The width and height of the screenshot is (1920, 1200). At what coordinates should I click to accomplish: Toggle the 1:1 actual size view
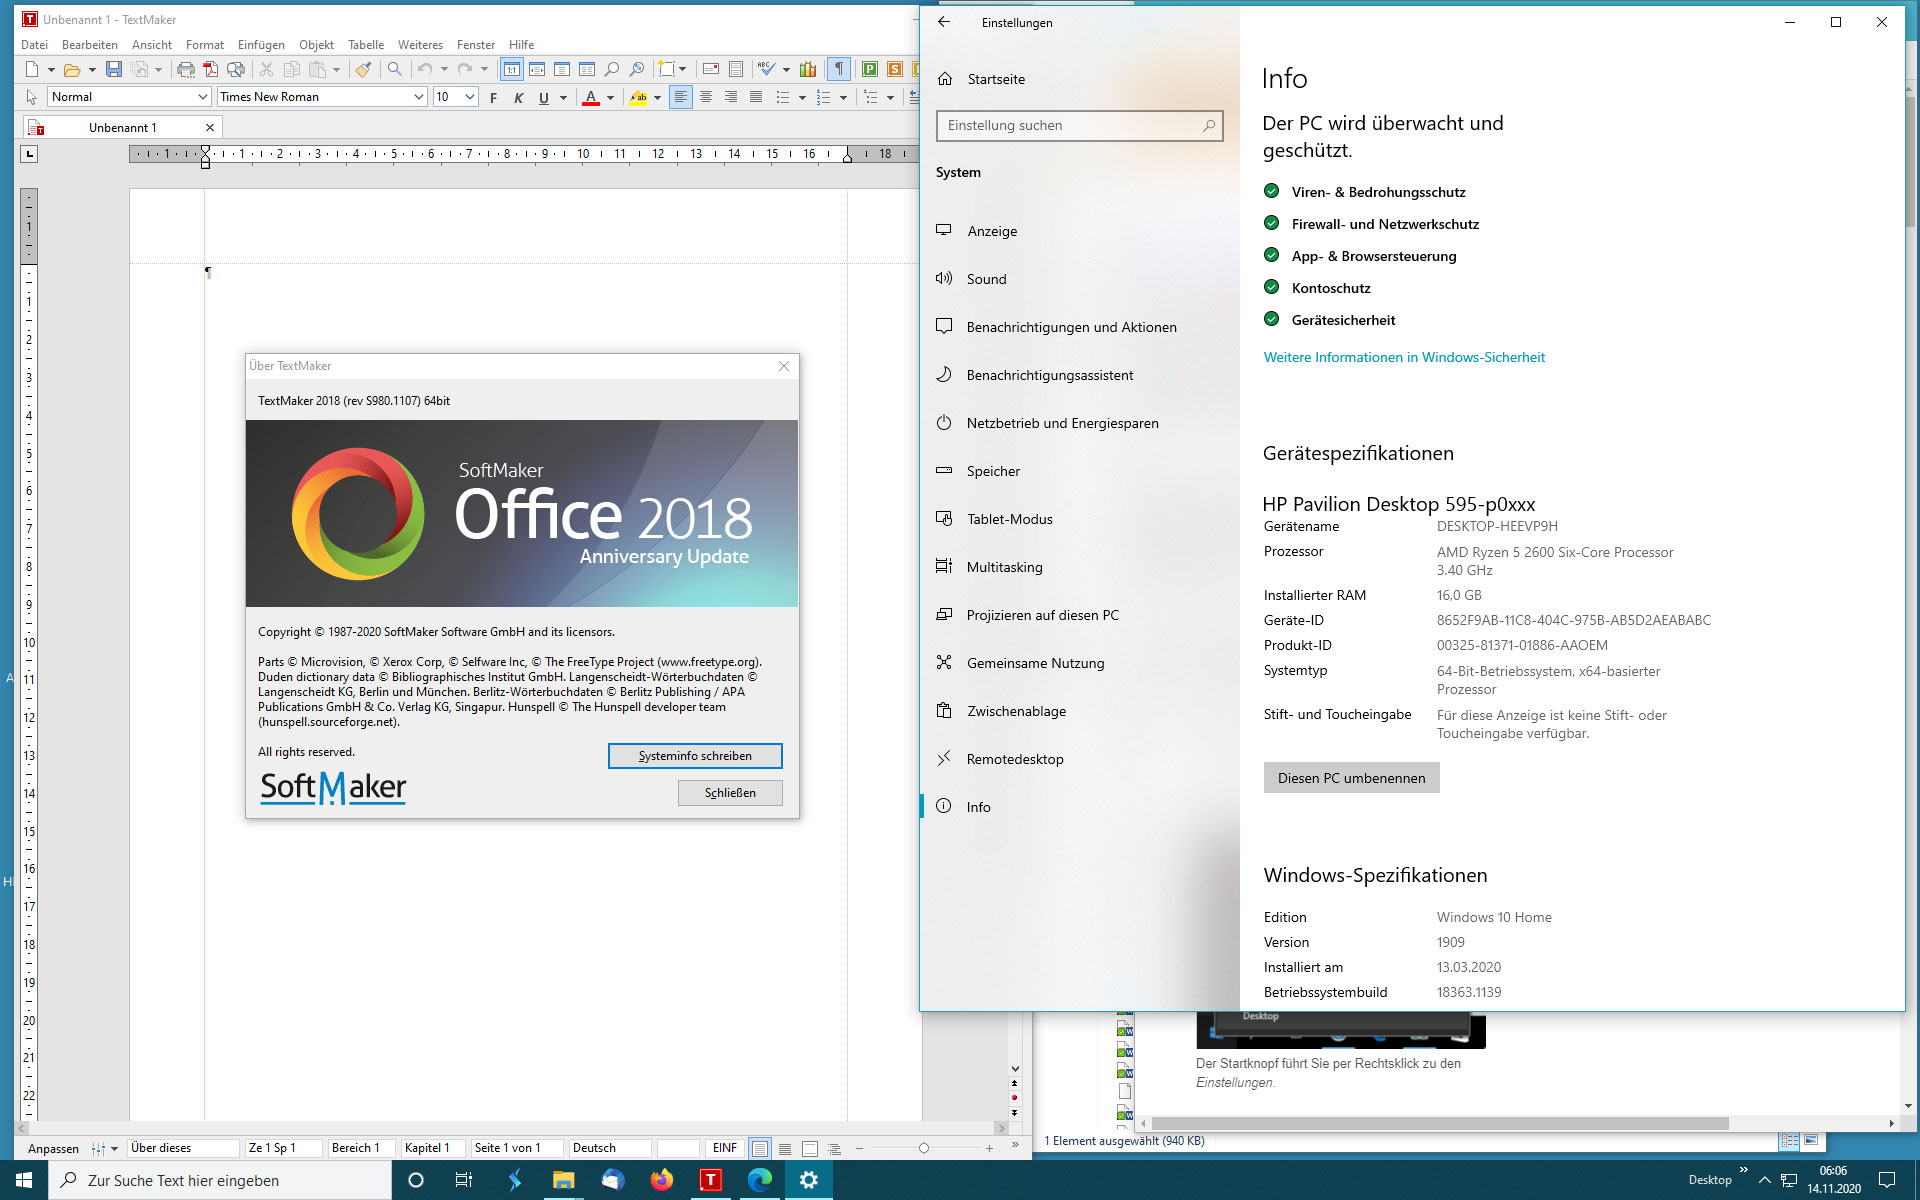(512, 69)
